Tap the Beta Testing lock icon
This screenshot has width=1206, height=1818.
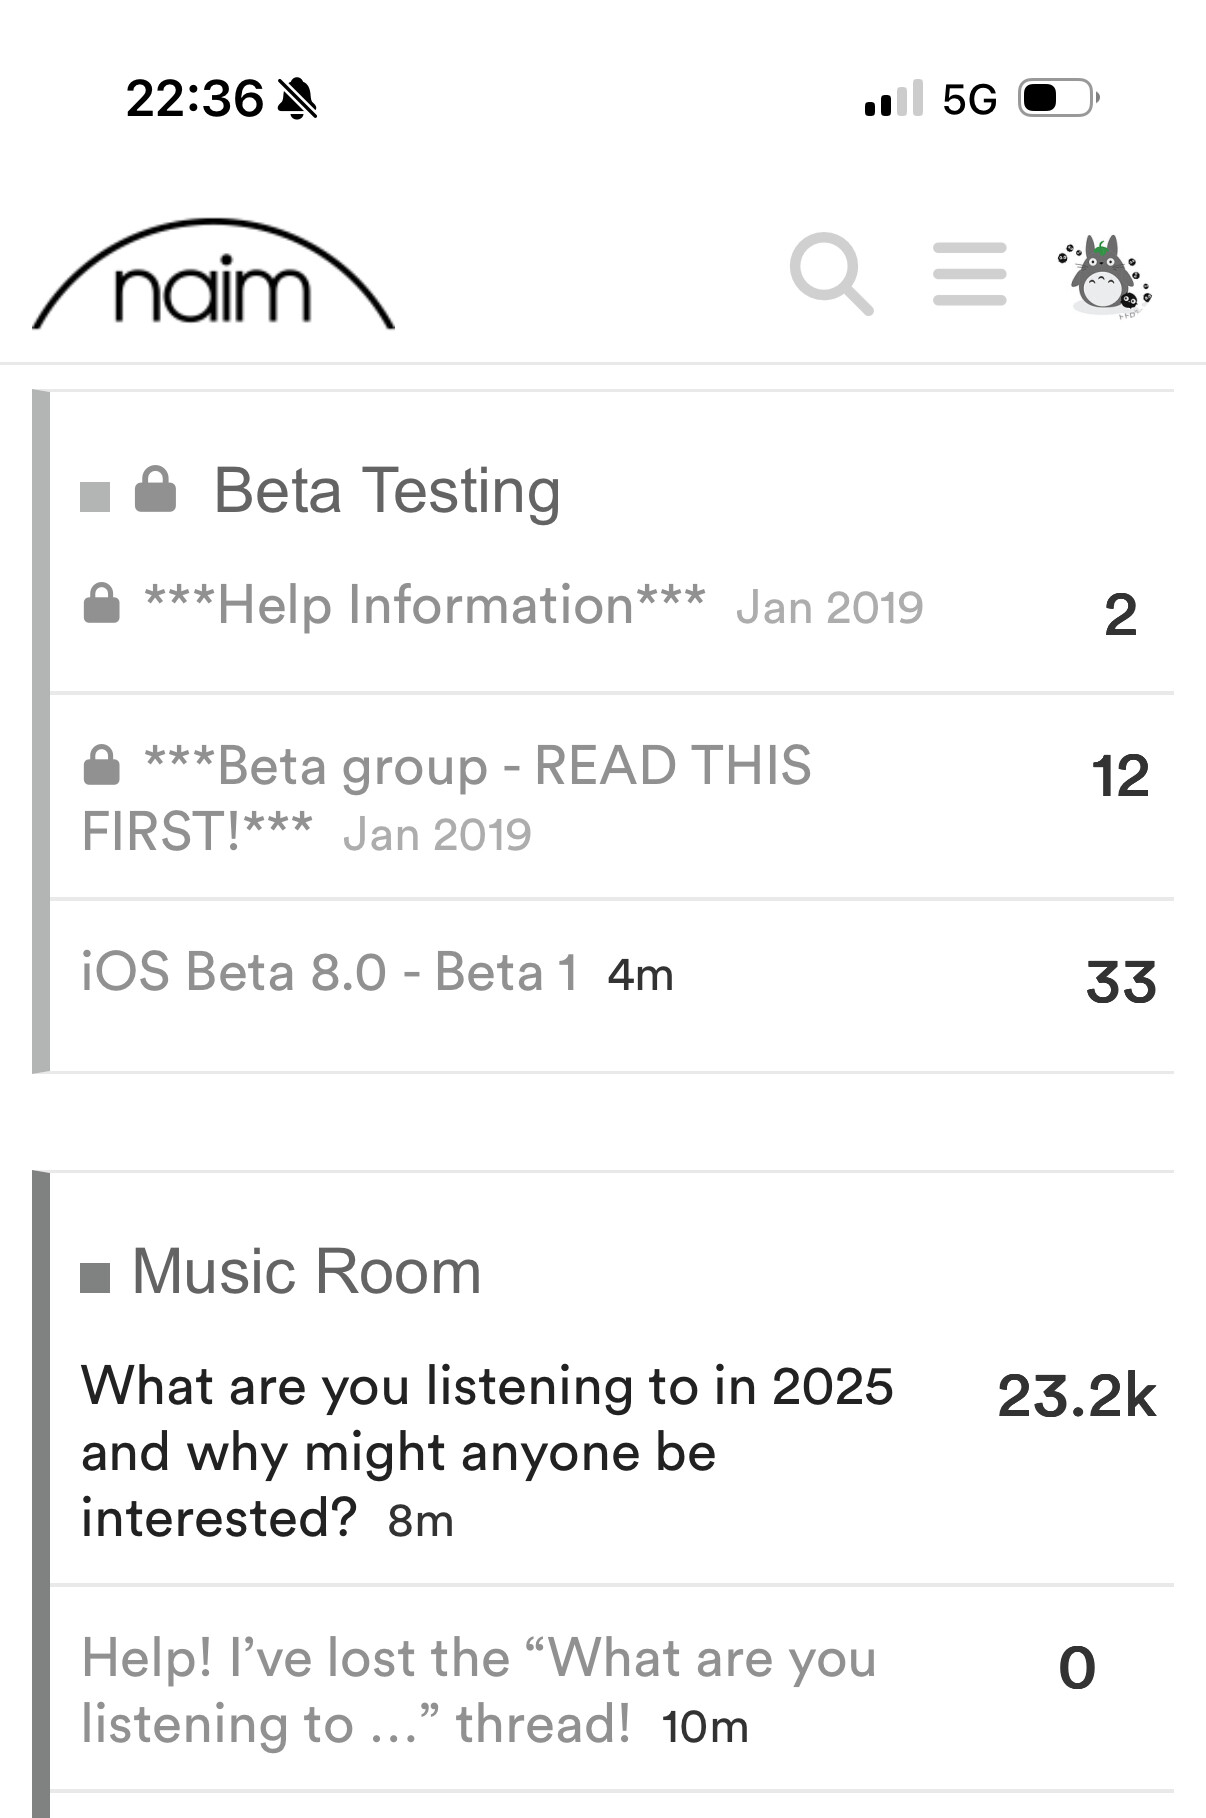(155, 490)
